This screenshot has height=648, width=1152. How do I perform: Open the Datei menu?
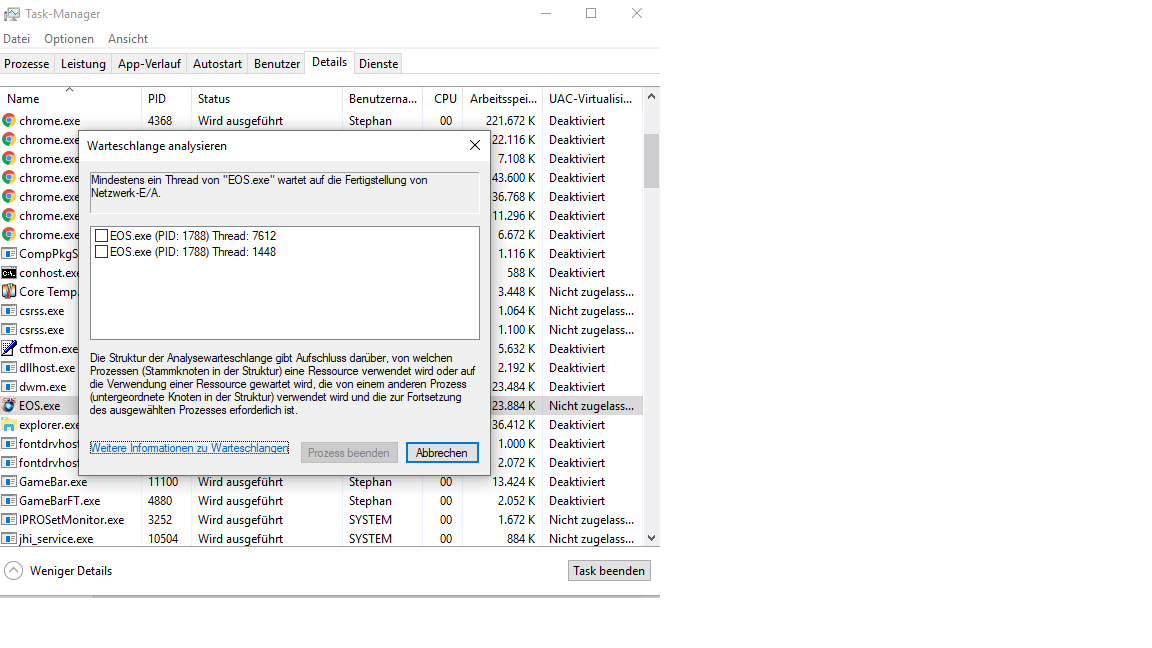tap(16, 39)
